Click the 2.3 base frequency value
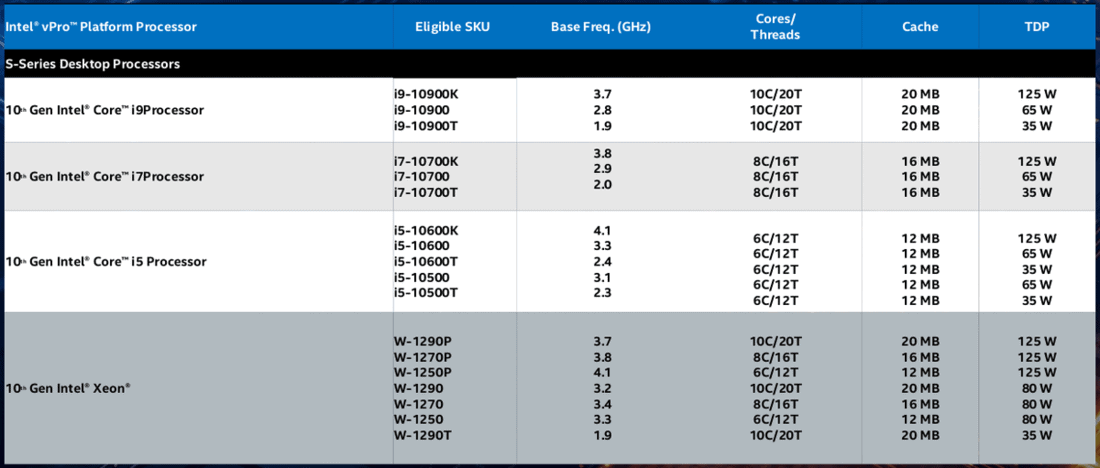 tap(603, 293)
